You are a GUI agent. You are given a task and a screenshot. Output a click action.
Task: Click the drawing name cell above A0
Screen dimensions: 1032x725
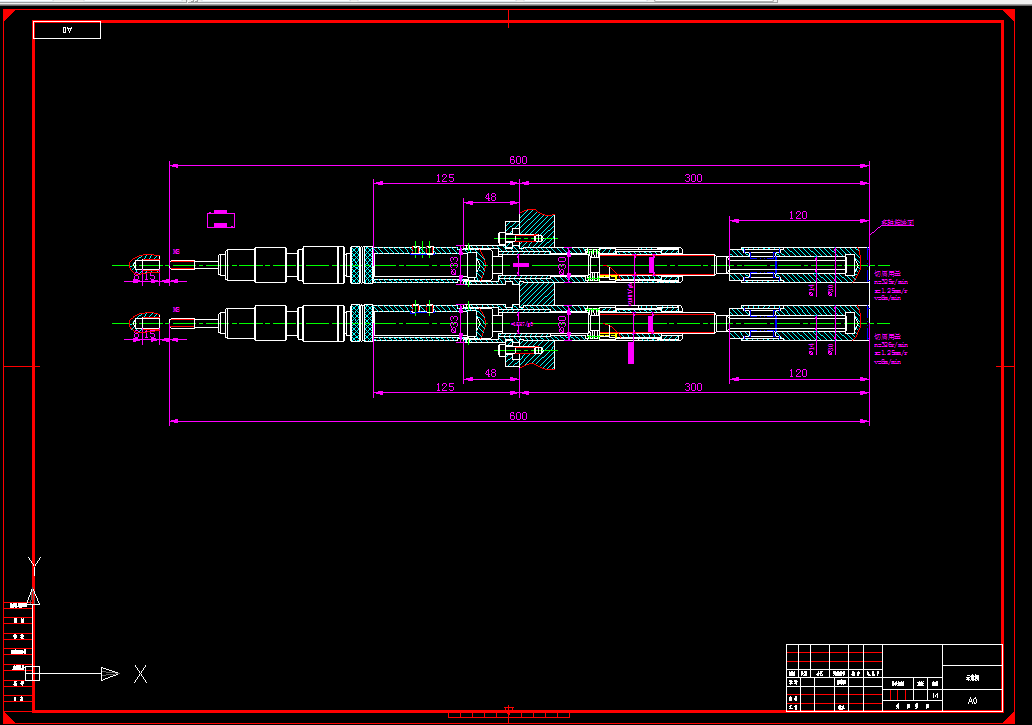[972, 678]
